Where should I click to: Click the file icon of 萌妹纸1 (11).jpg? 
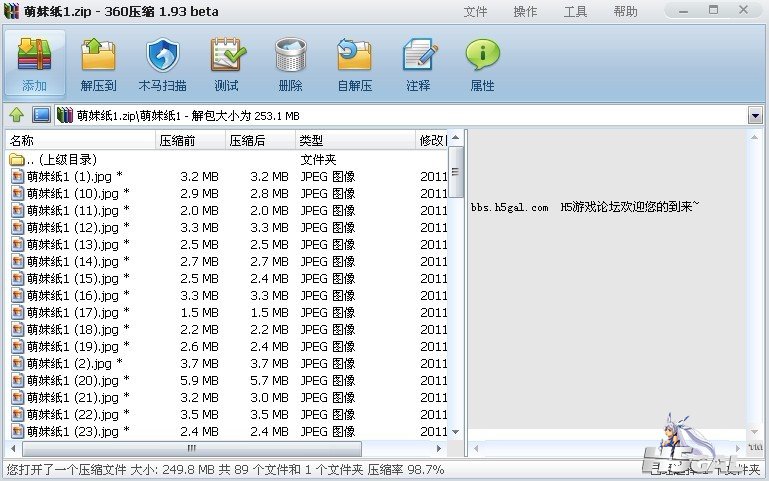18,211
